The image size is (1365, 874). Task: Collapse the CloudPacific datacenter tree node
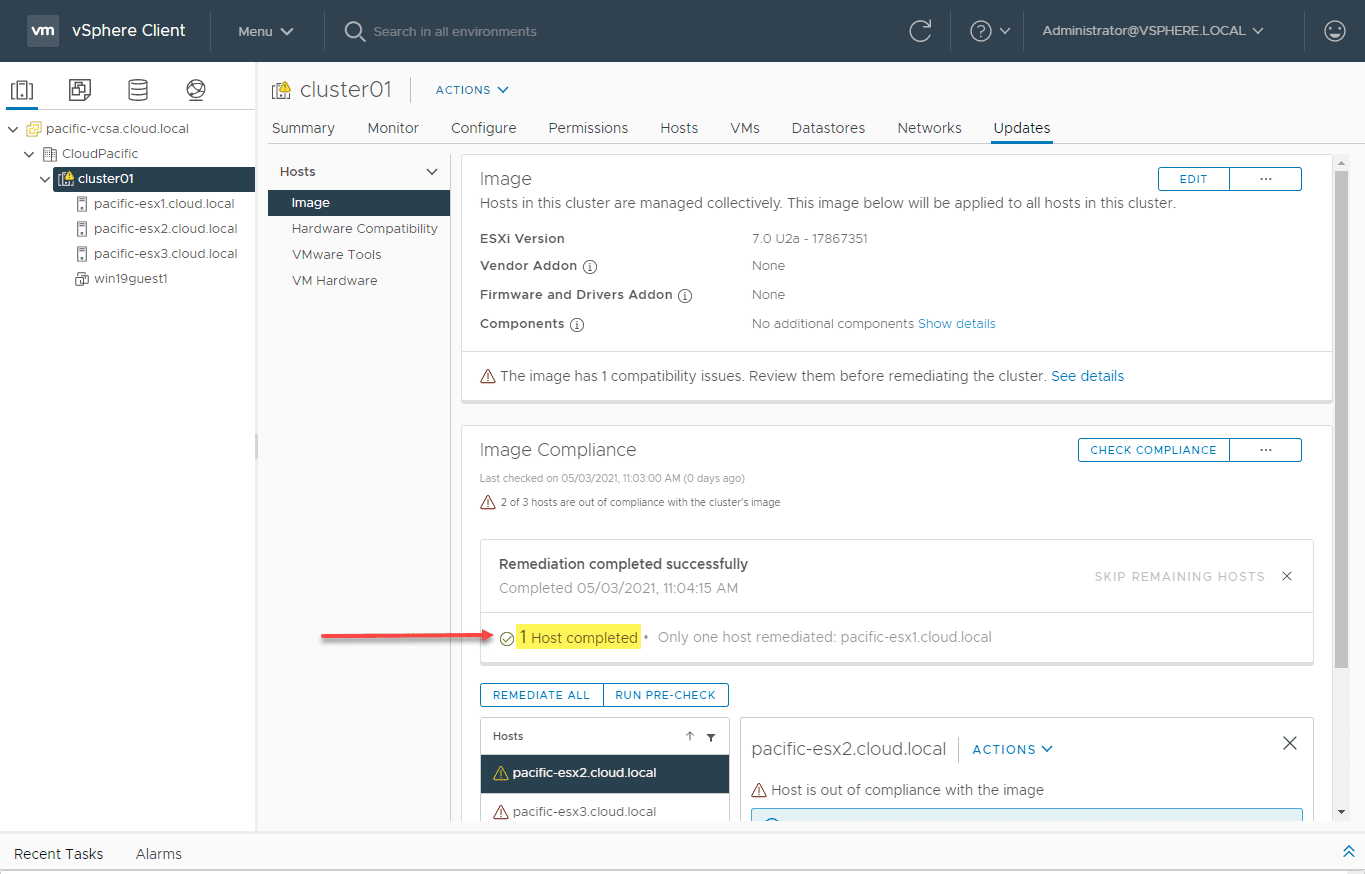[29, 154]
